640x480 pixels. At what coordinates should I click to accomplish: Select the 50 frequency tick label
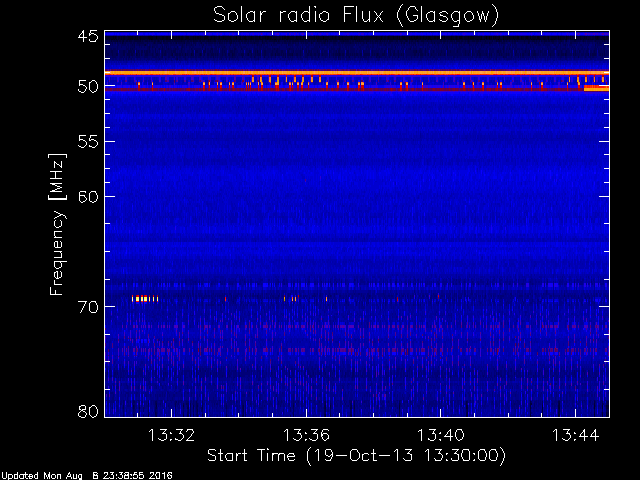tap(88, 87)
